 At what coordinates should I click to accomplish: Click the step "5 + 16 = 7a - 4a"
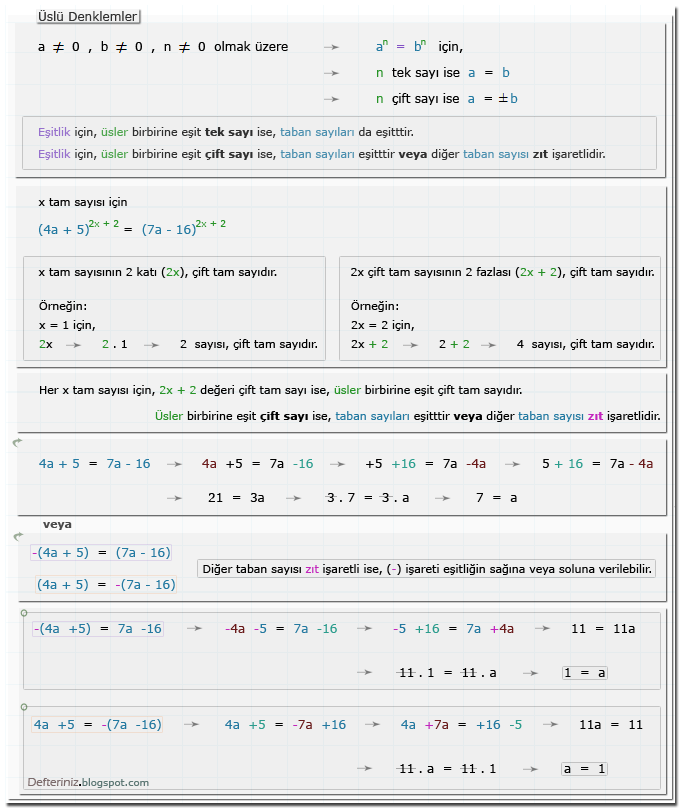click(x=598, y=464)
